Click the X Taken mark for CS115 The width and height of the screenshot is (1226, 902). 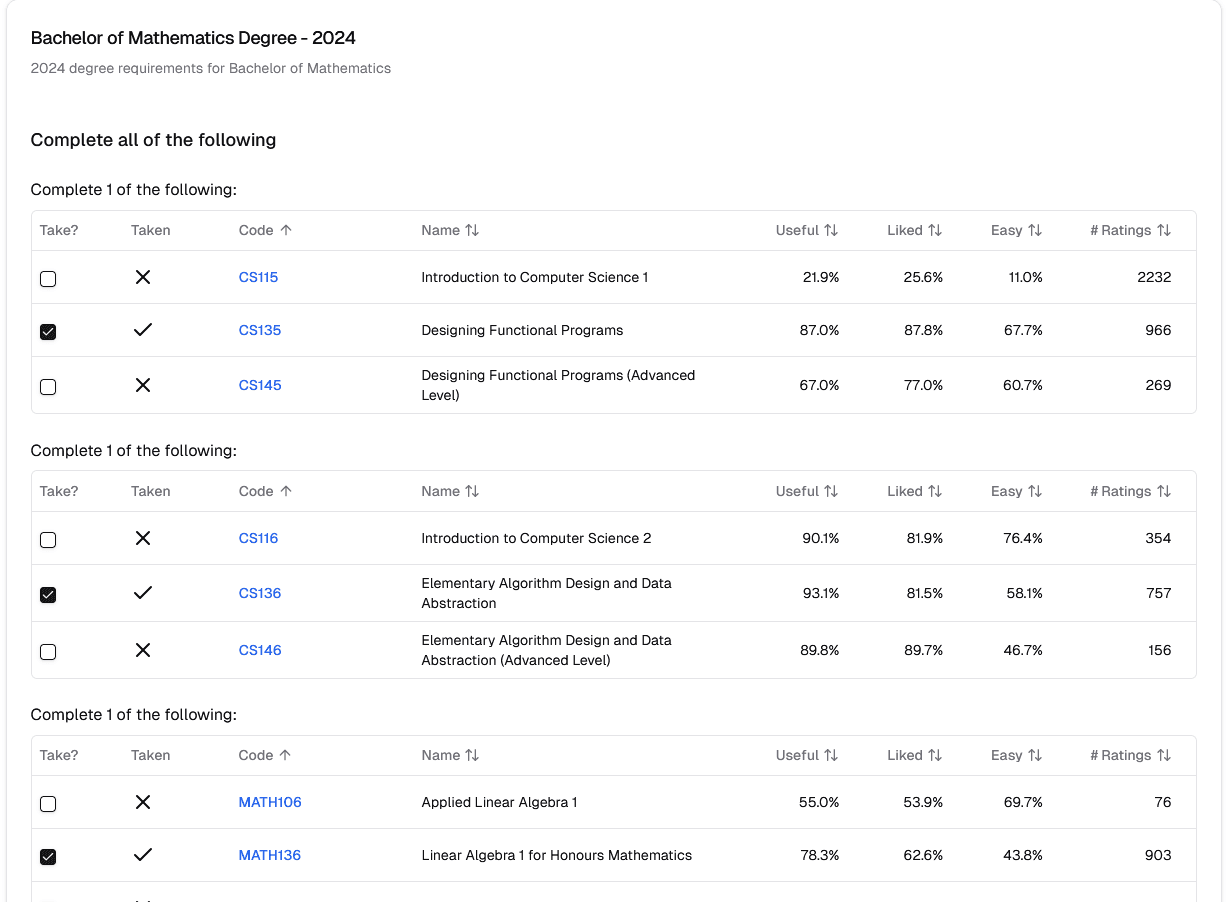(x=142, y=277)
